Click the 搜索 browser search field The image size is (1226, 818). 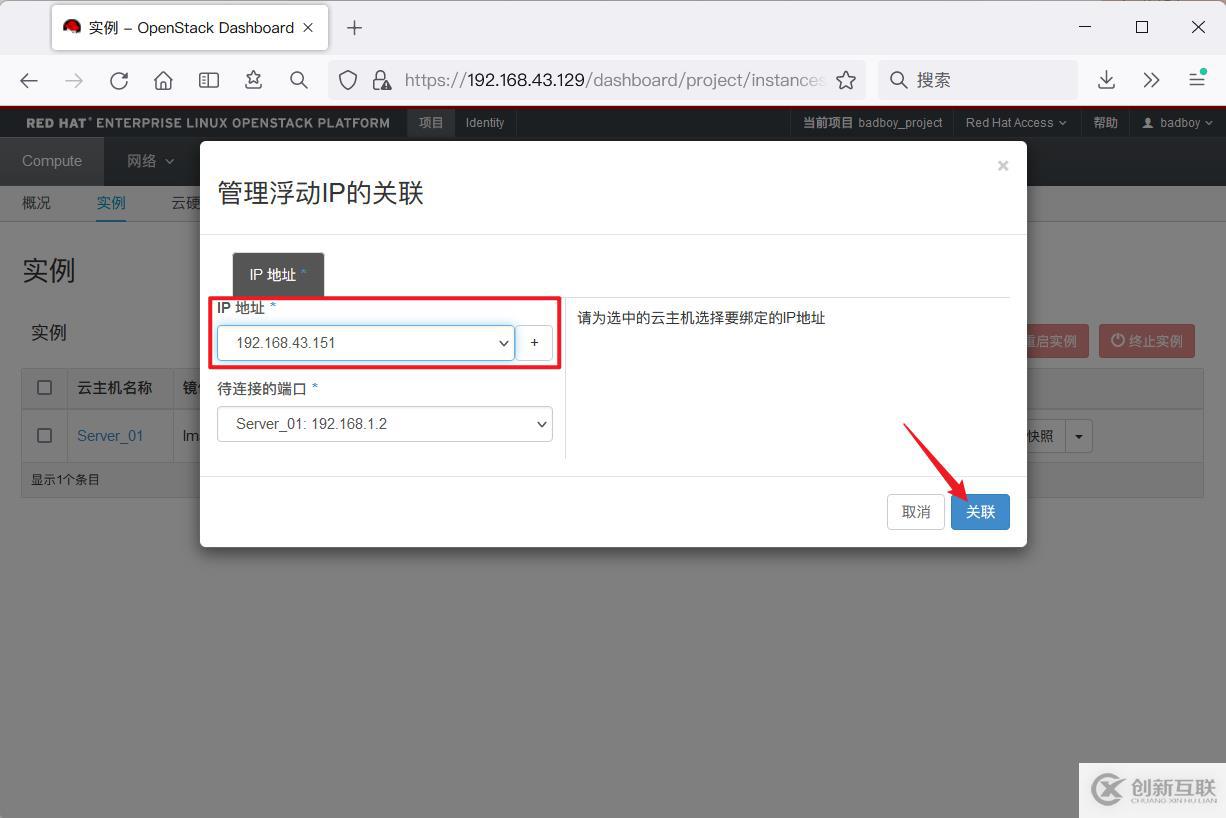click(x=978, y=80)
